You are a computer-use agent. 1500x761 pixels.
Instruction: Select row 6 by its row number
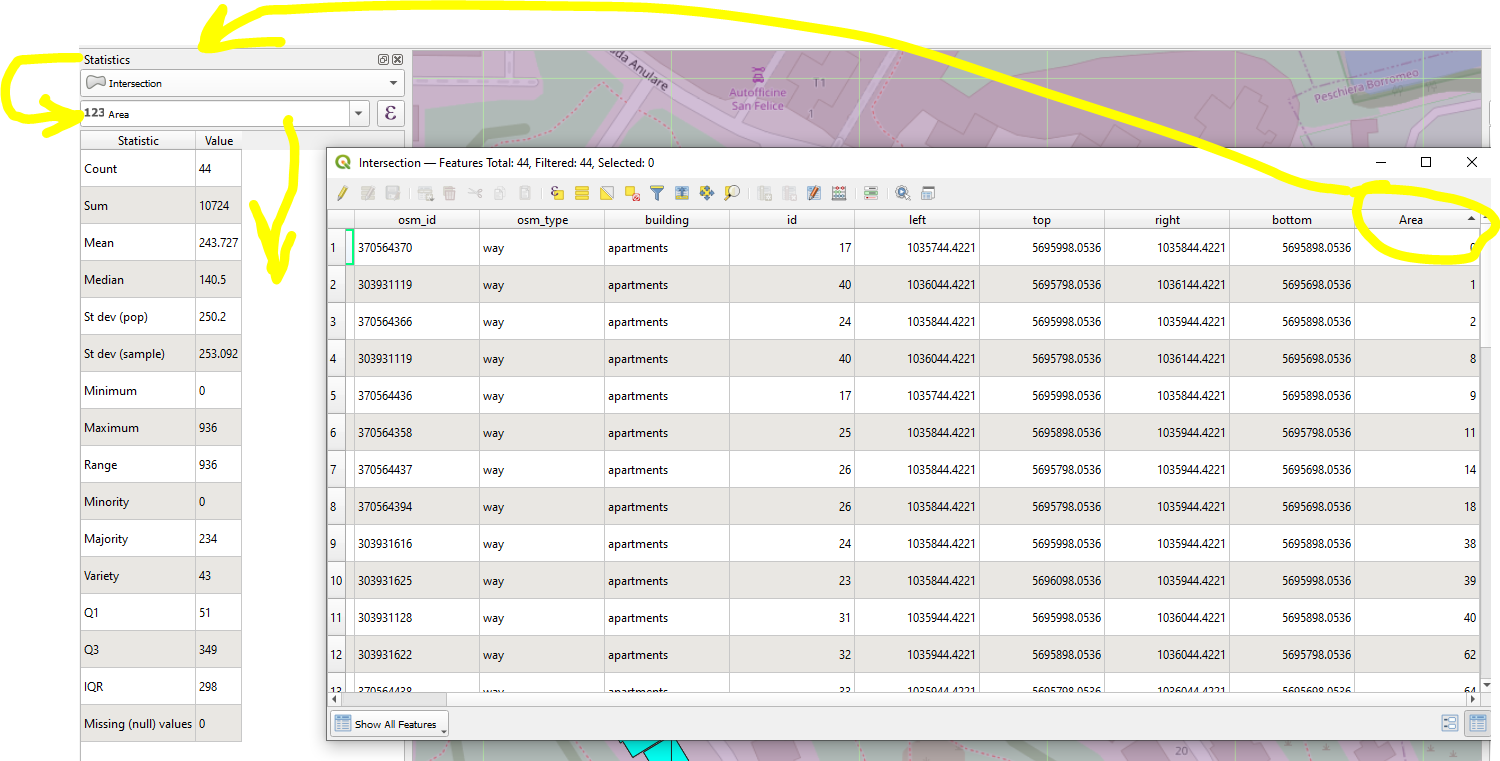coord(334,433)
